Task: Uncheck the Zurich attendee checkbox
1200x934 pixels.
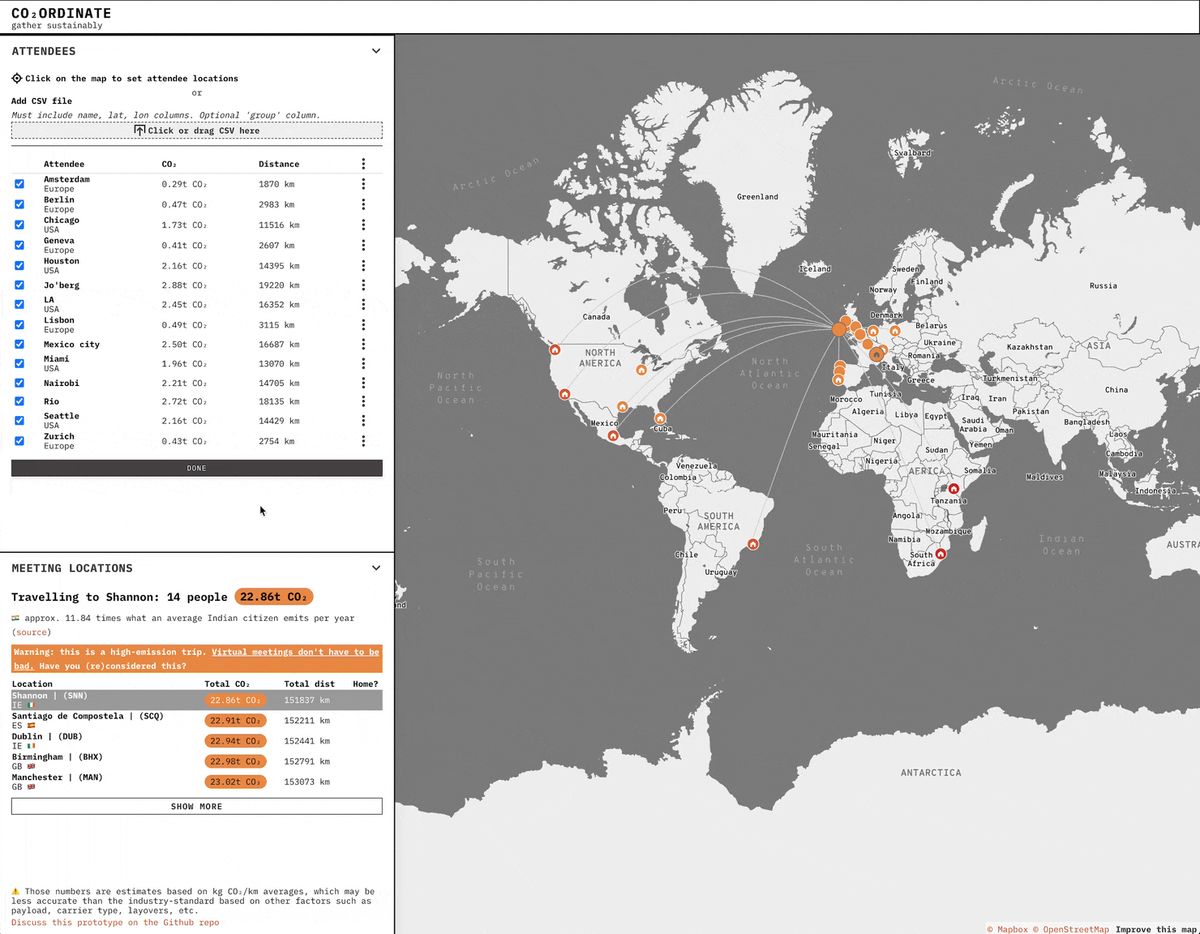Action: coord(19,441)
